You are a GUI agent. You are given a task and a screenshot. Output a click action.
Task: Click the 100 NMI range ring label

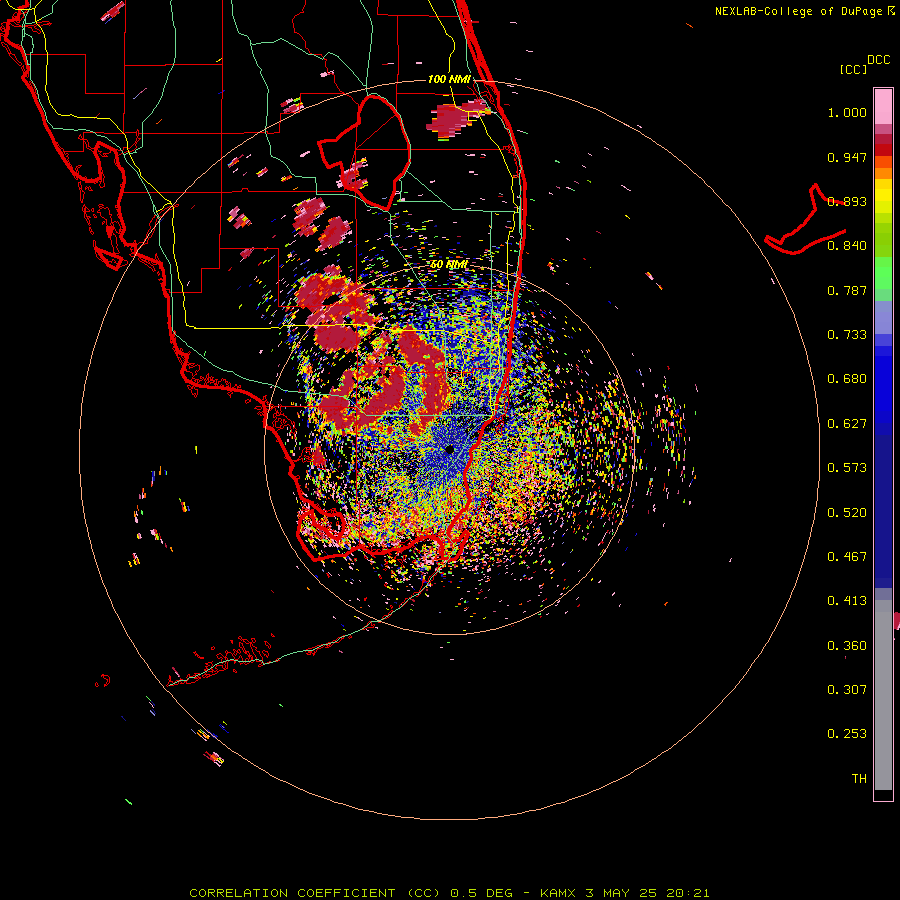449,79
